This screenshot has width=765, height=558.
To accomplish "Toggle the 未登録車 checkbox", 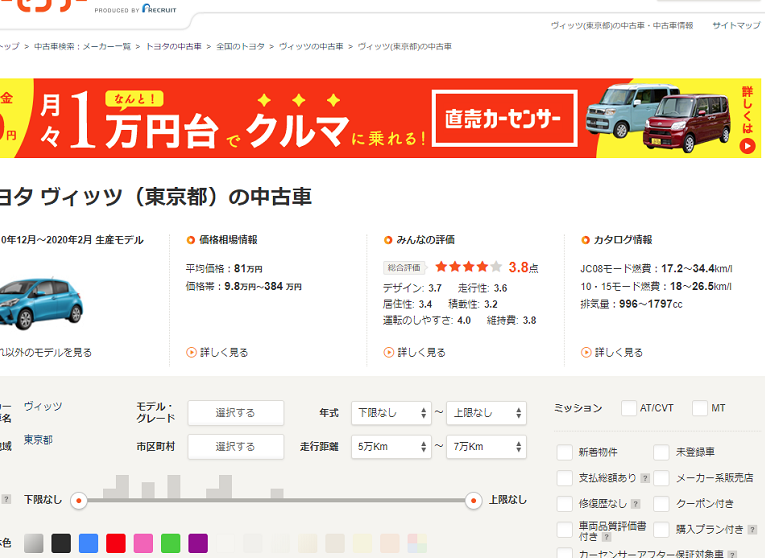I will coord(661,452).
